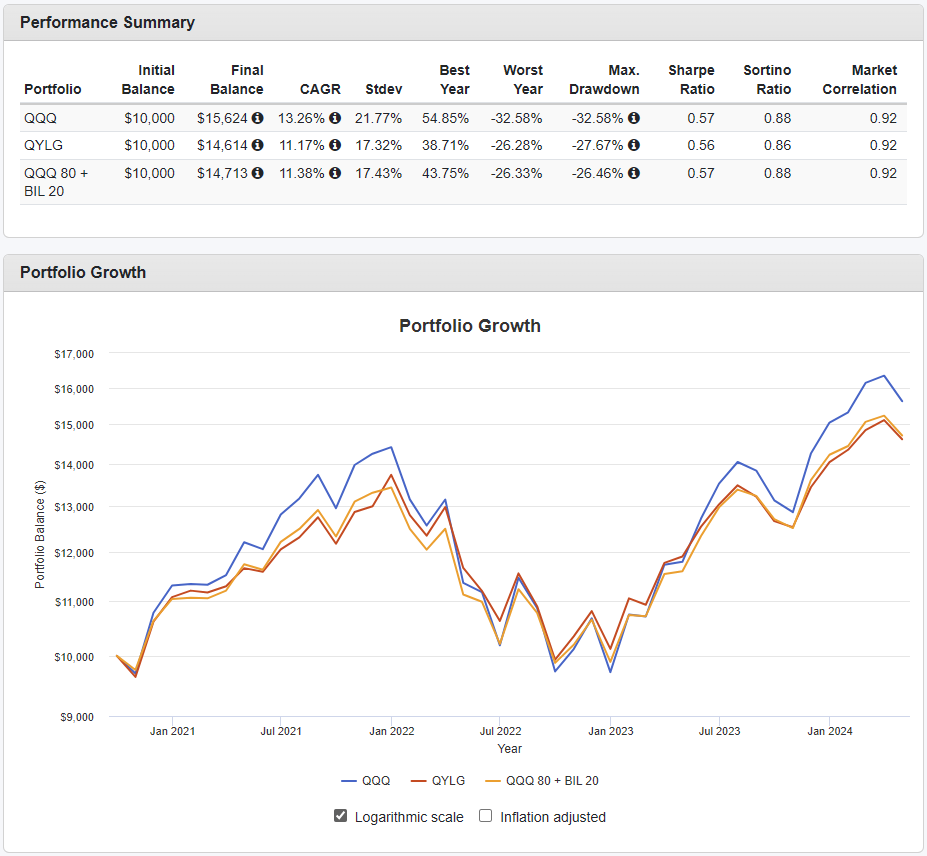Click worst year value -26.33%
Image resolution: width=927 pixels, height=856 pixels.
tap(516, 173)
